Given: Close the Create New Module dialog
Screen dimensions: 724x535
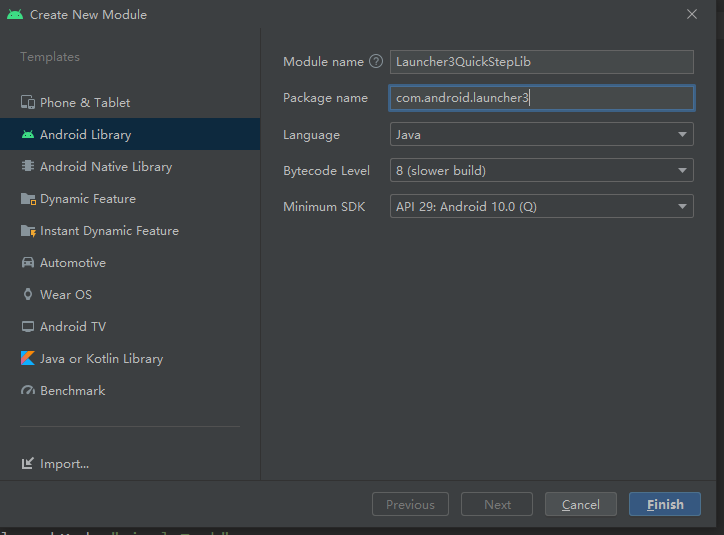Looking at the screenshot, I should 692,14.
